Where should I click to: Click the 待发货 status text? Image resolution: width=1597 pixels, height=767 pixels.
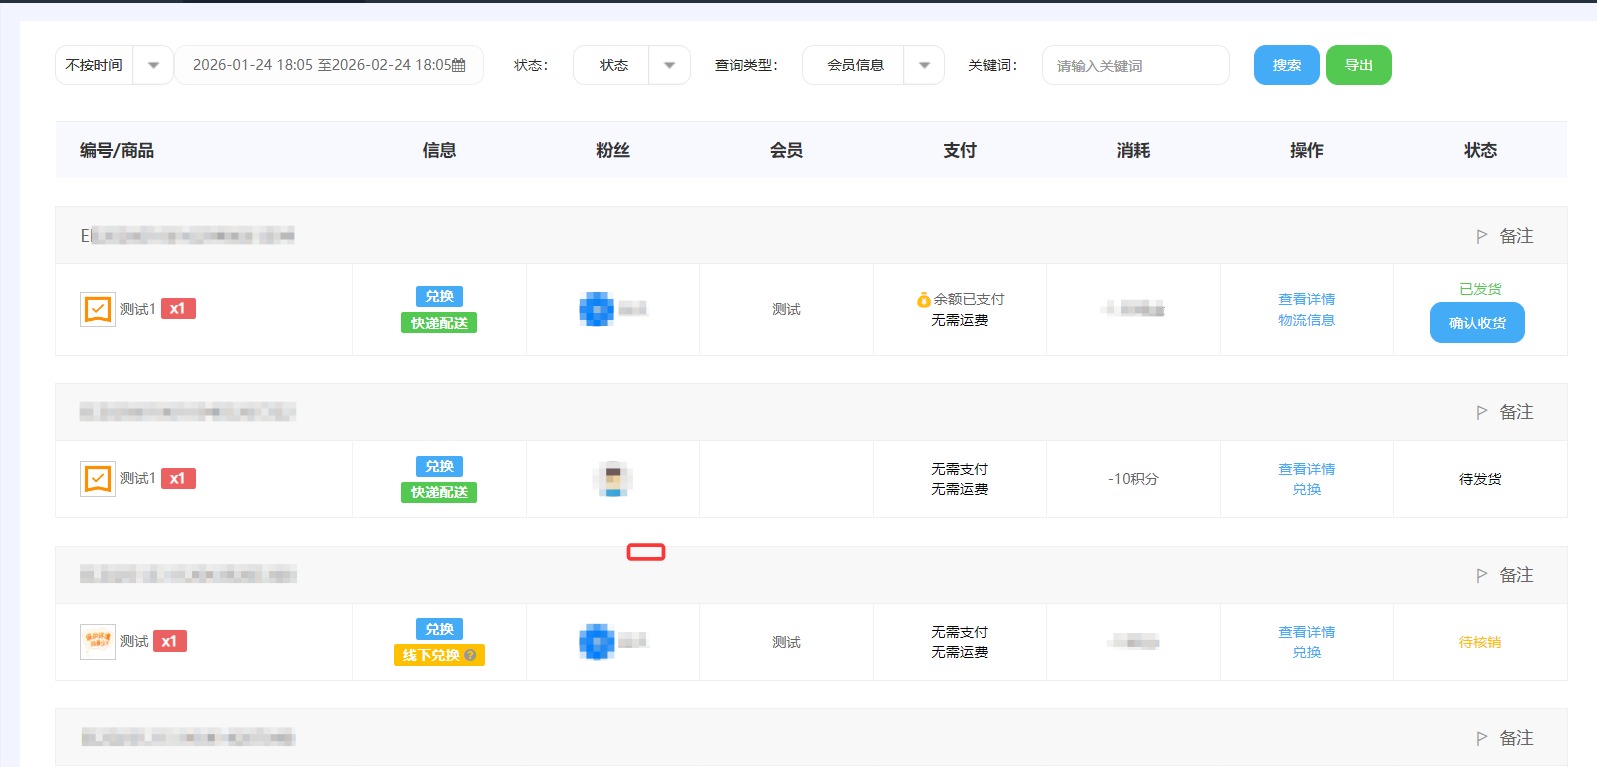1480,479
